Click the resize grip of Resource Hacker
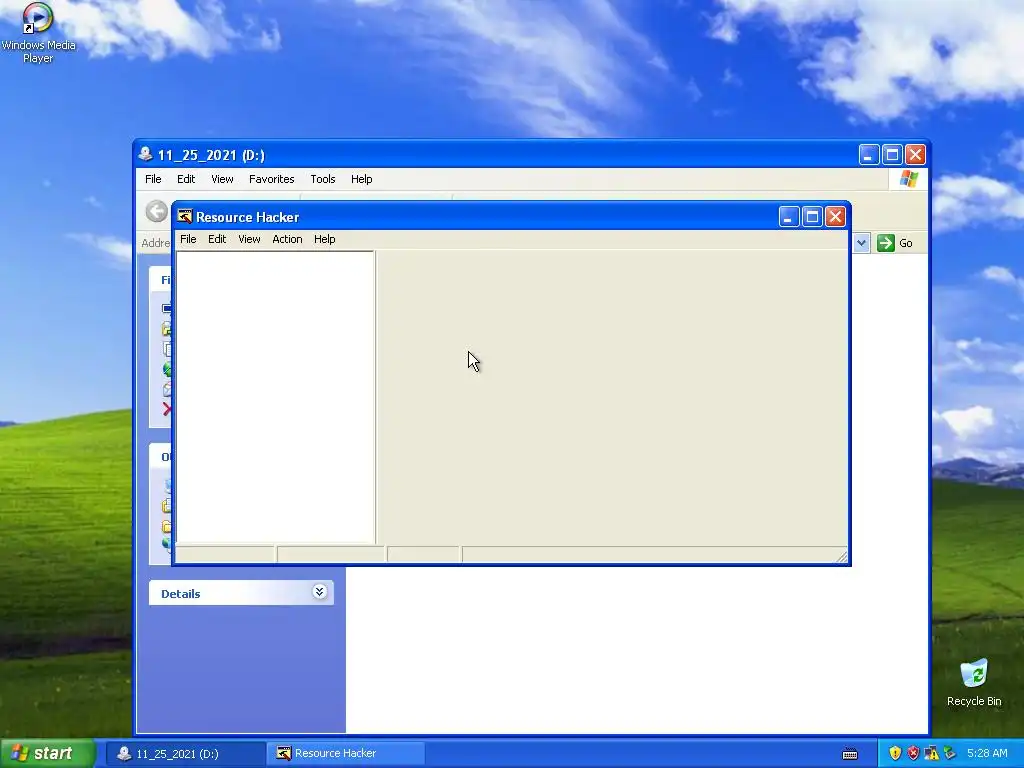The width and height of the screenshot is (1024, 768). [x=842, y=556]
